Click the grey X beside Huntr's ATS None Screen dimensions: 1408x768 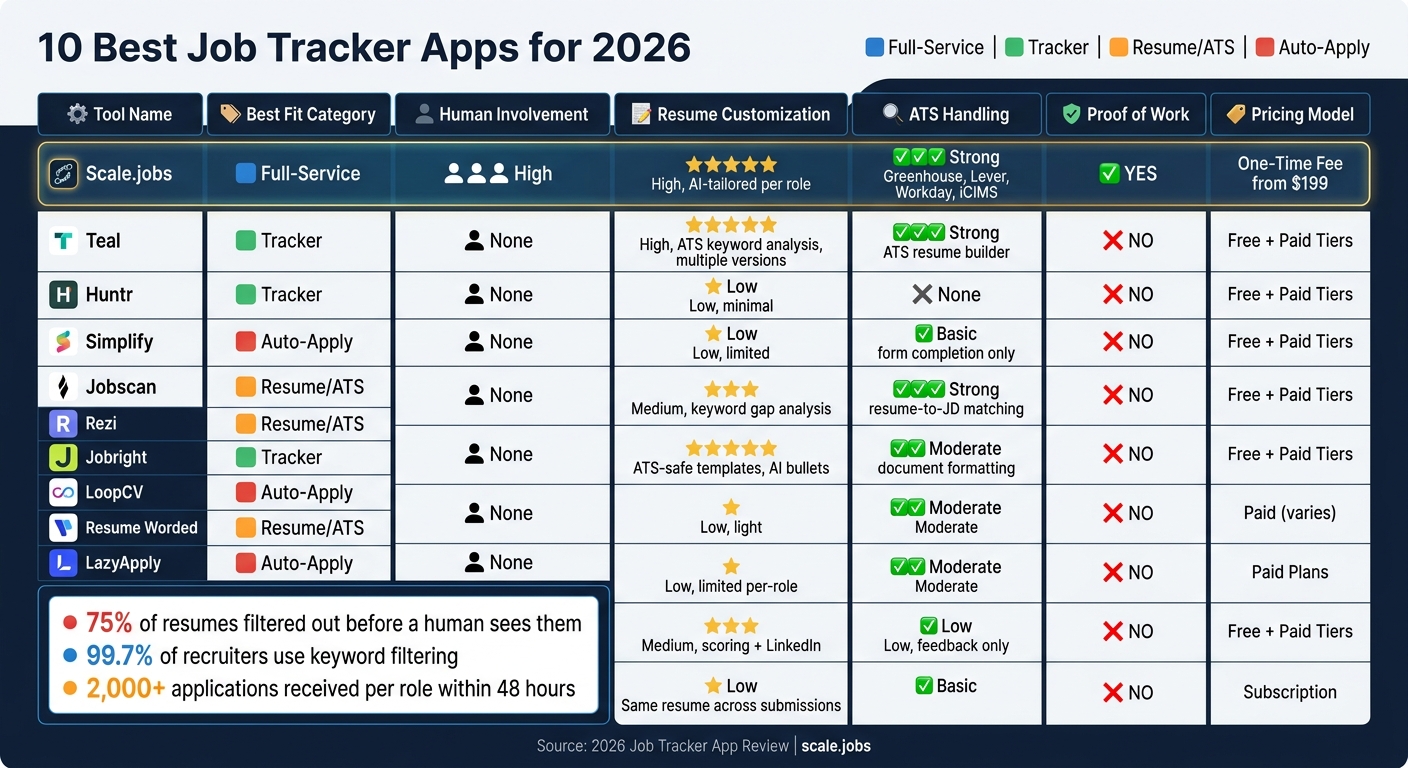922,295
